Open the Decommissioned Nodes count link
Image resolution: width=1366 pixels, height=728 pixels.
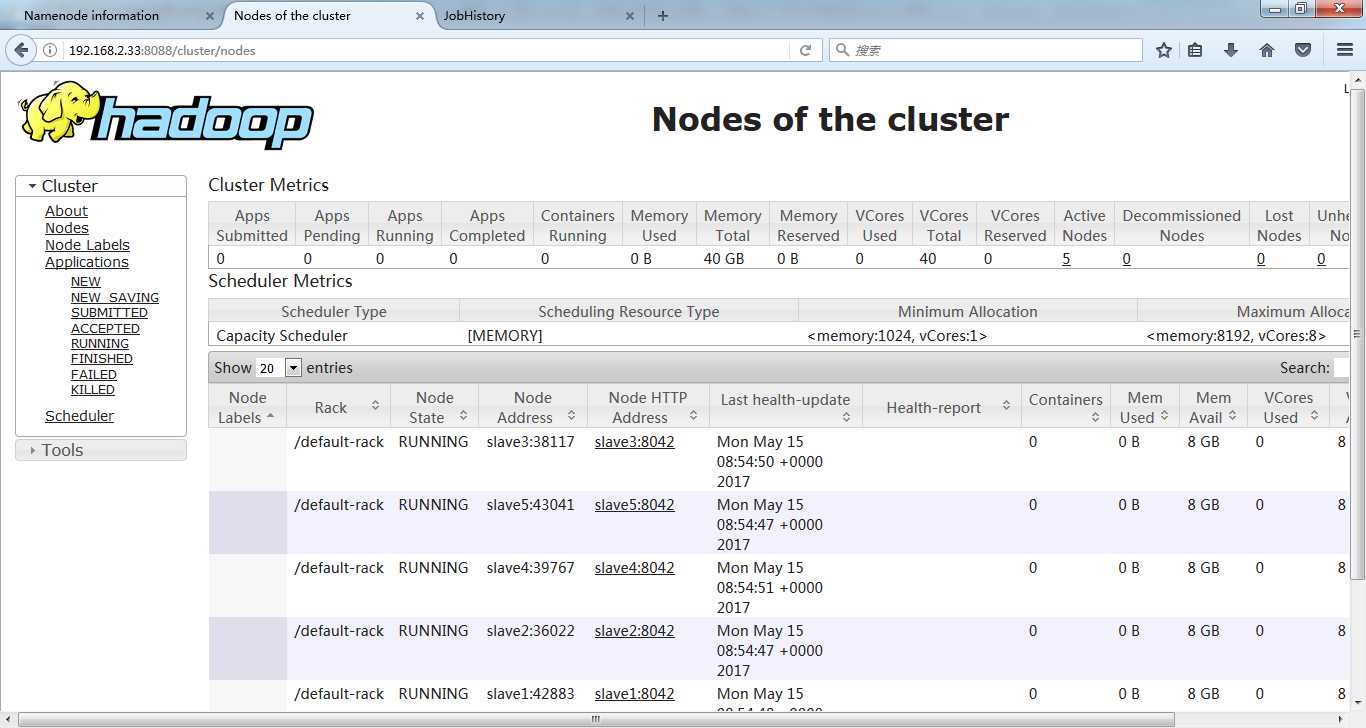click(x=1126, y=259)
